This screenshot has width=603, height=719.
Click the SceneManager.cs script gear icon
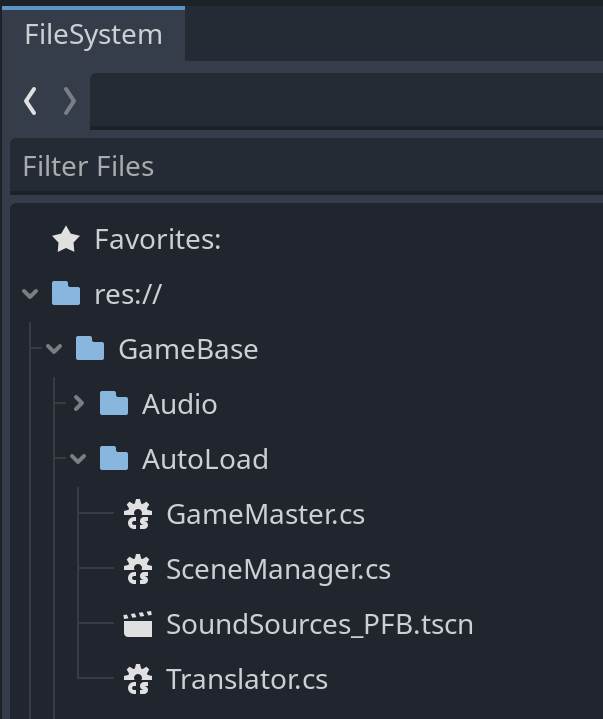tap(137, 570)
